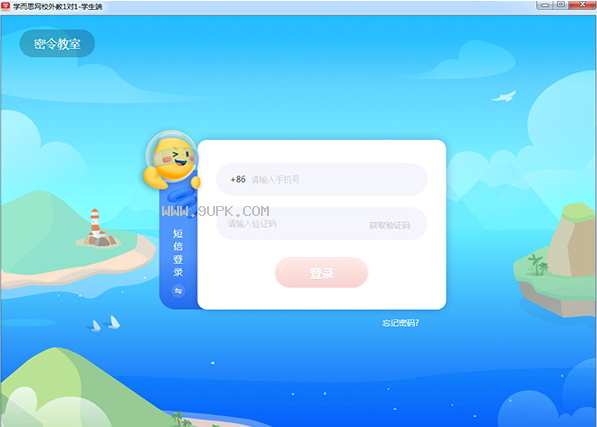Click the white seagull in the sky
This screenshot has width=597, height=427.
tap(504, 96)
